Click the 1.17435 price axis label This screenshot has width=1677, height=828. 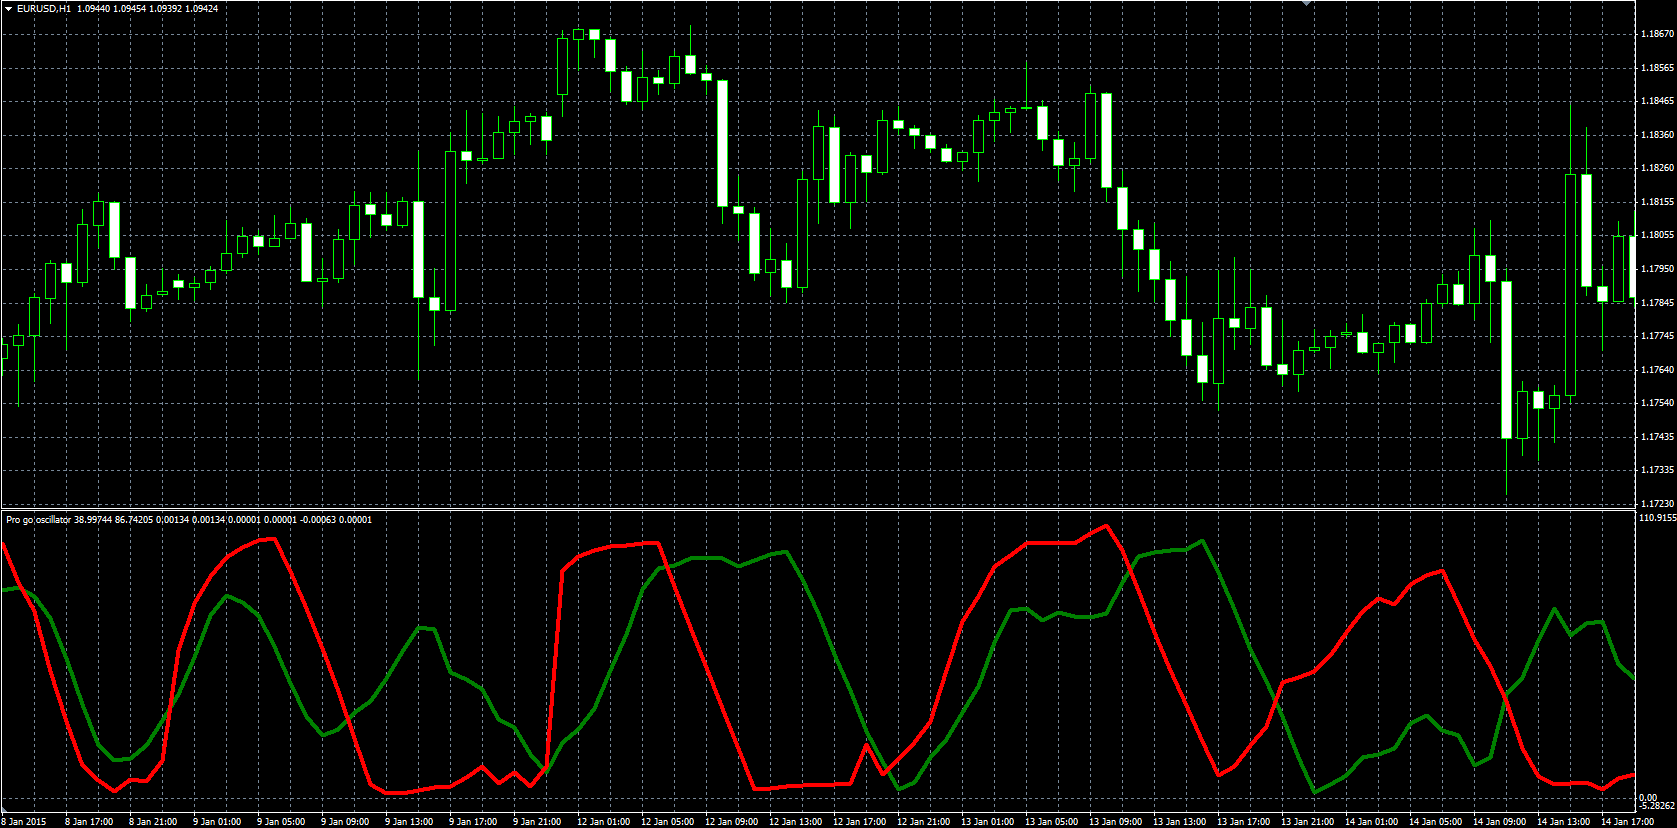click(1657, 437)
